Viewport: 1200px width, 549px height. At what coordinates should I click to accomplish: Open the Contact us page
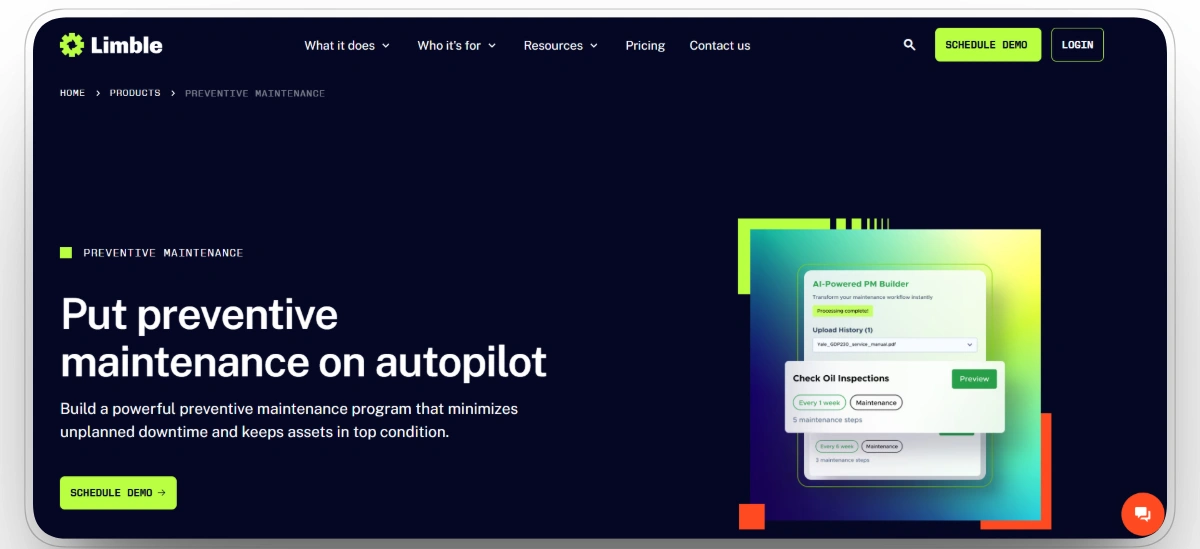point(720,45)
